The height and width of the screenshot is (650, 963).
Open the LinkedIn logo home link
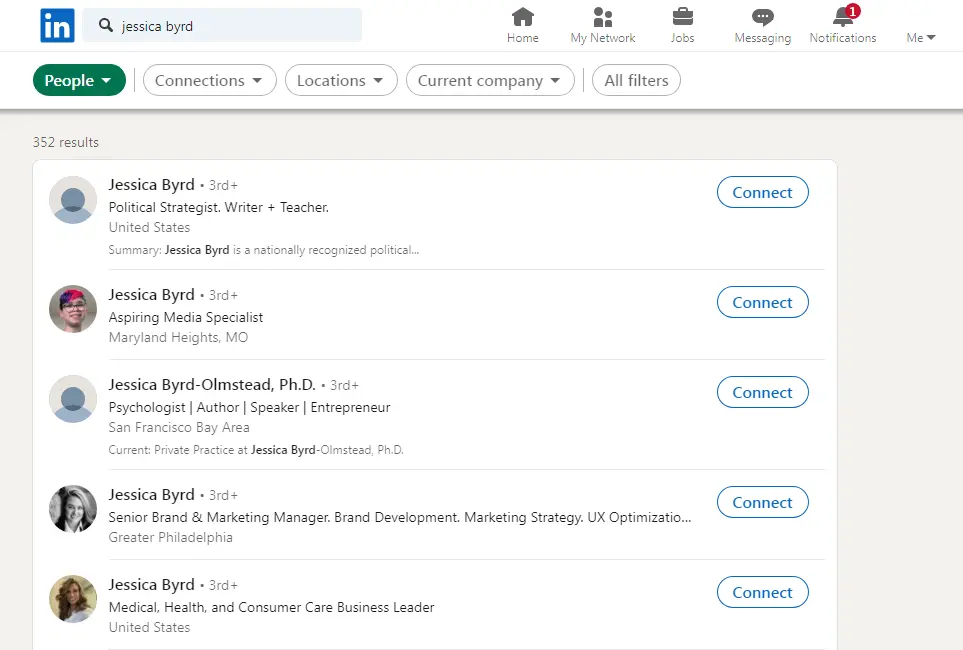point(57,26)
